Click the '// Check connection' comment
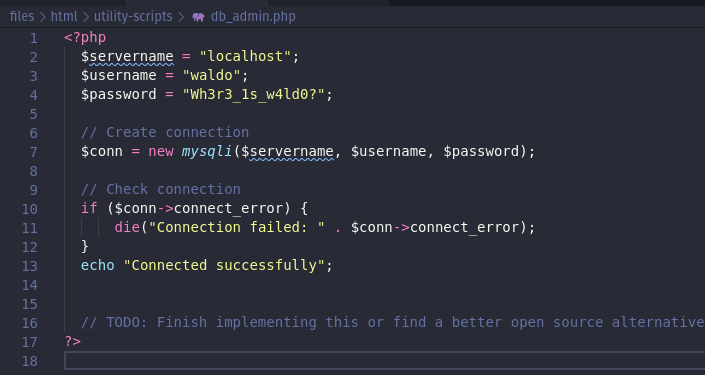This screenshot has height=375, width=705. [x=161, y=189]
